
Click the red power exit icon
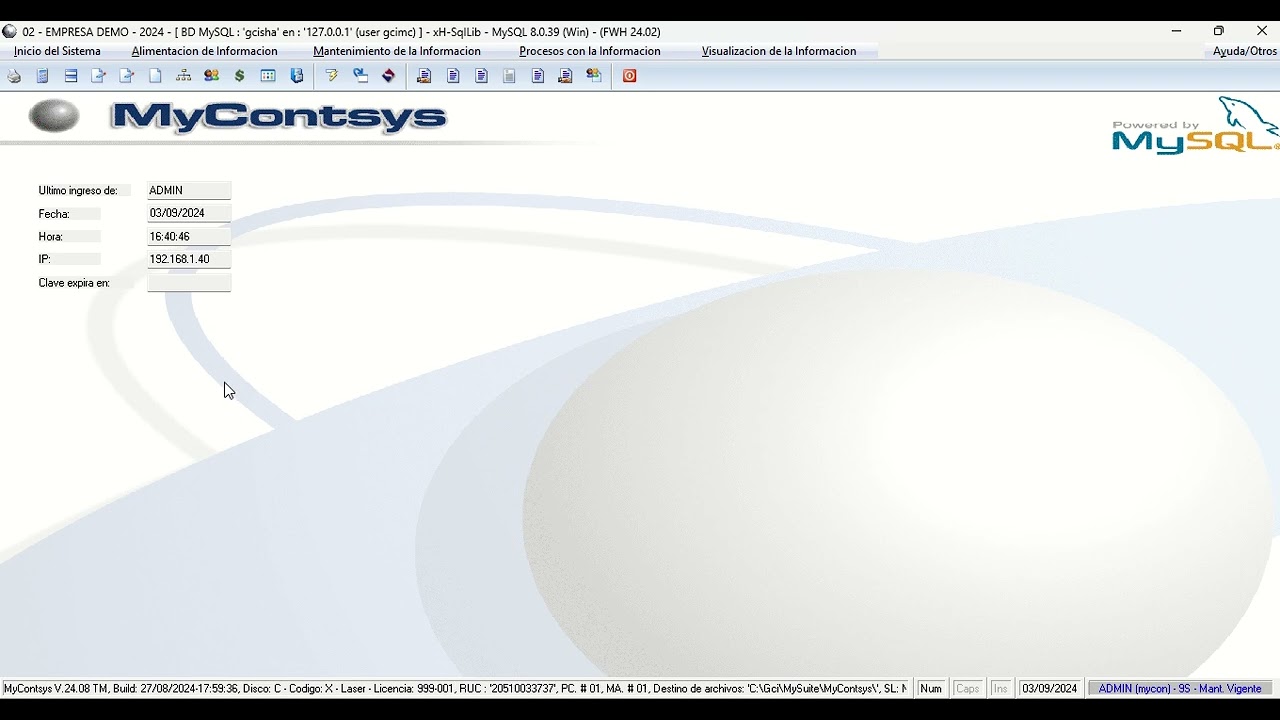tap(629, 76)
